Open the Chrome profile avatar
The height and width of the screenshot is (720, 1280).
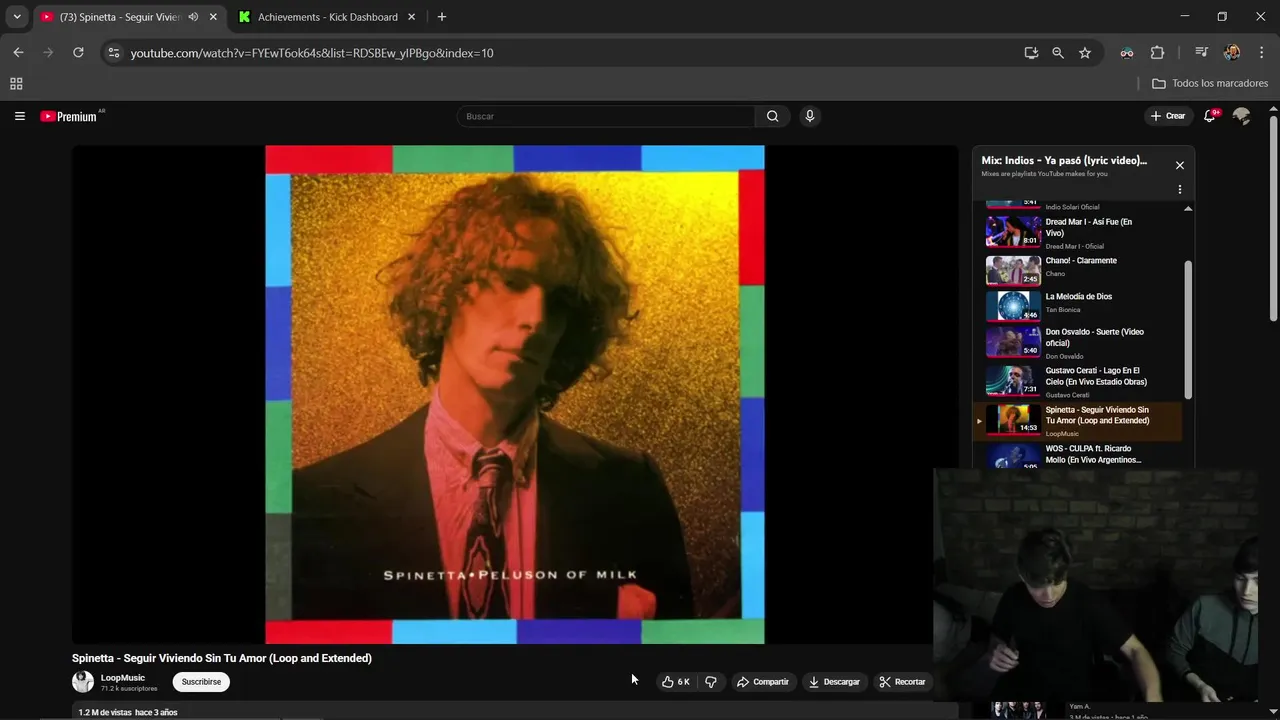[x=1232, y=53]
